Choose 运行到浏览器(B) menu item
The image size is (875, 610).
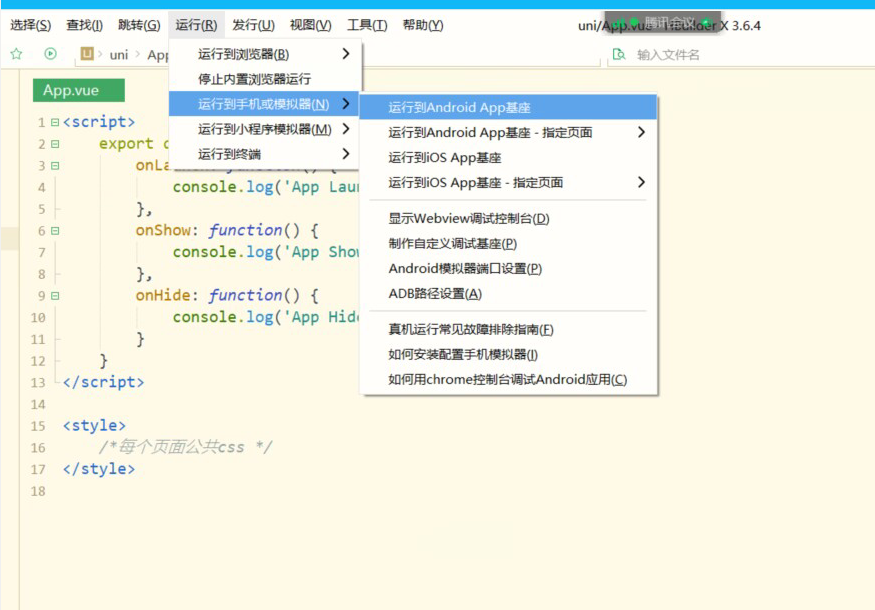tap(266, 54)
